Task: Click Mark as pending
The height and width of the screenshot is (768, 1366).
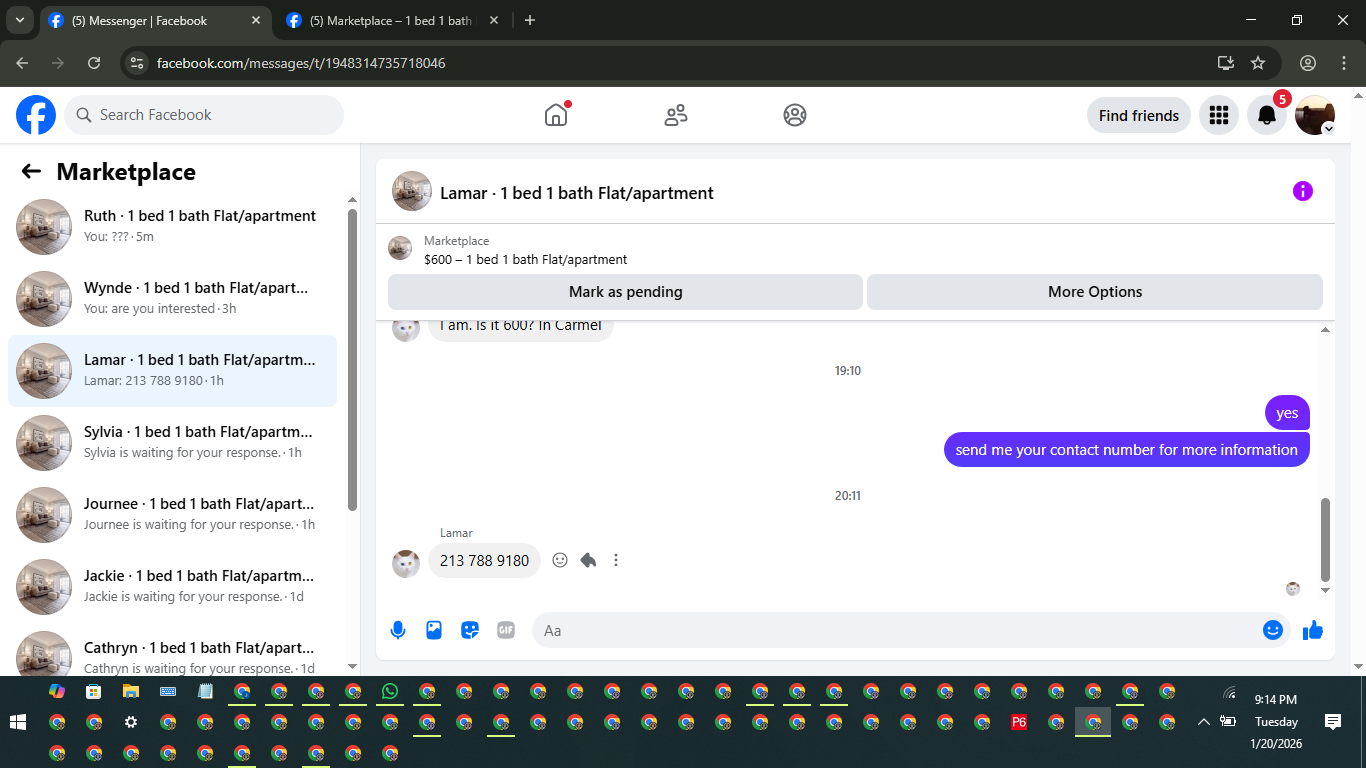Action: point(625,292)
